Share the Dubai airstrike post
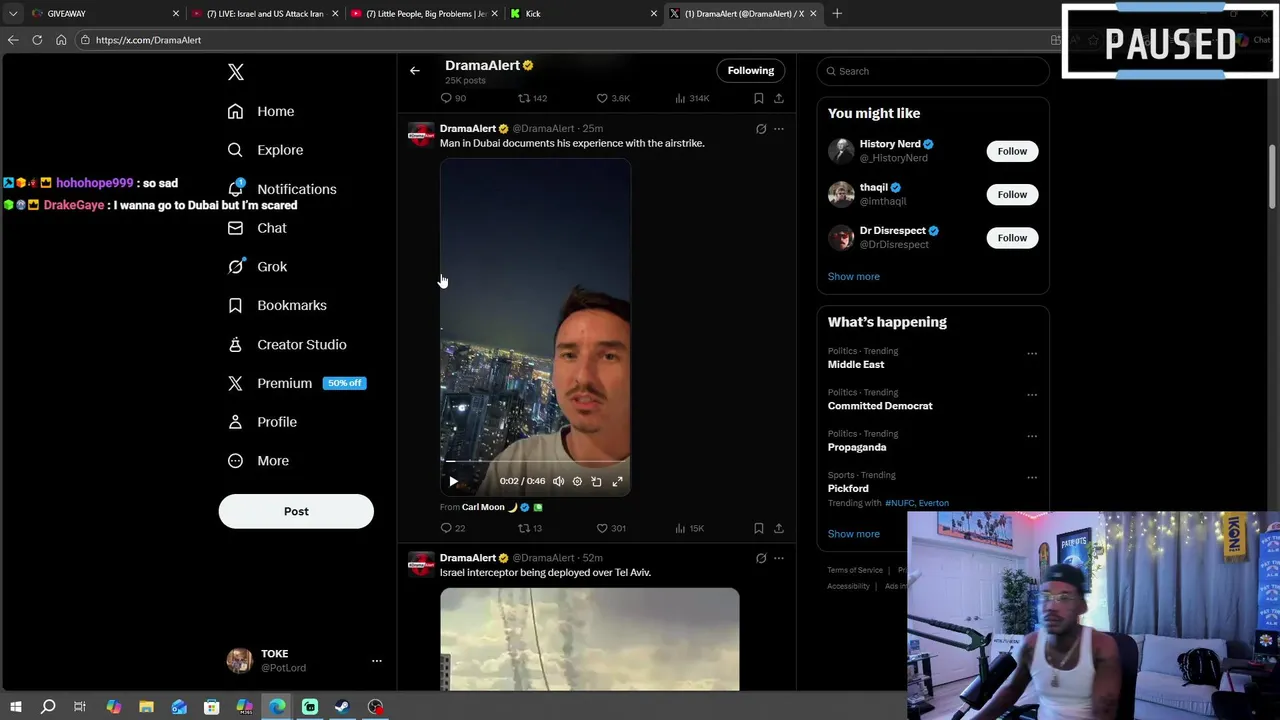The height and width of the screenshot is (720, 1280). pyautogui.click(x=779, y=528)
